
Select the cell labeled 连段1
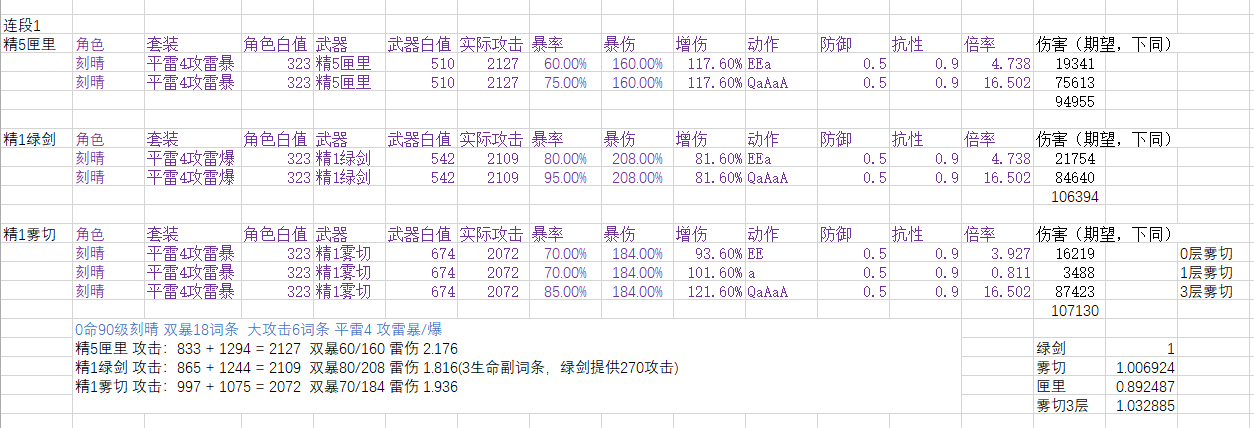point(24,25)
